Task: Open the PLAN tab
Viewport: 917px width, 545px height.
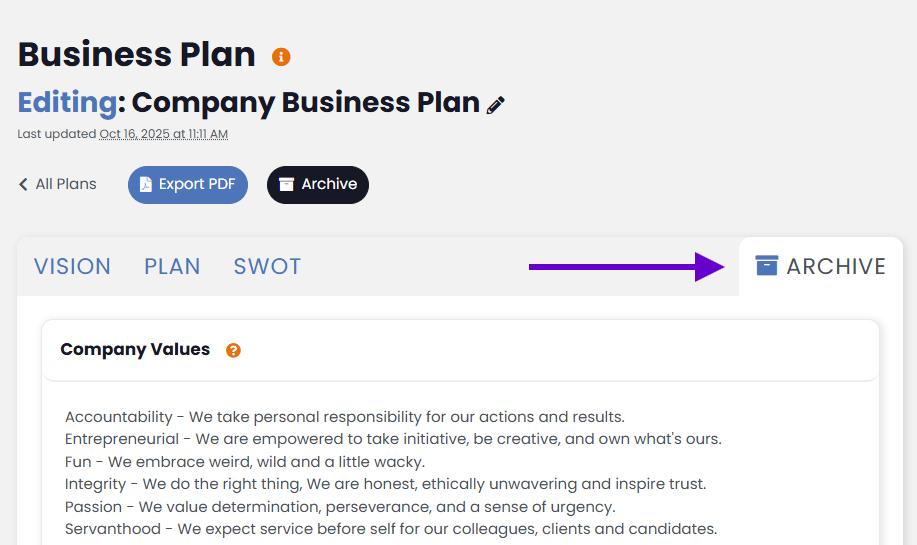Action: click(x=172, y=266)
